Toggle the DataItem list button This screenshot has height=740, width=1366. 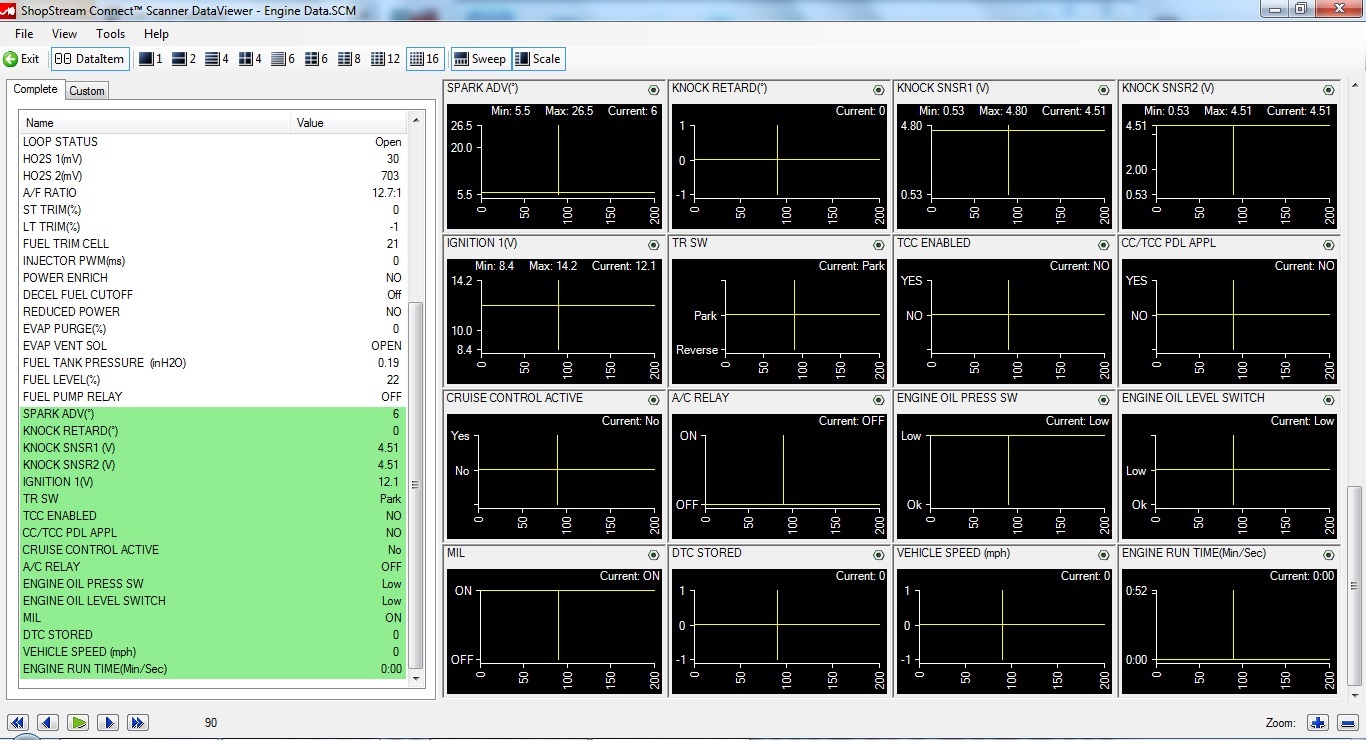[x=90, y=59]
